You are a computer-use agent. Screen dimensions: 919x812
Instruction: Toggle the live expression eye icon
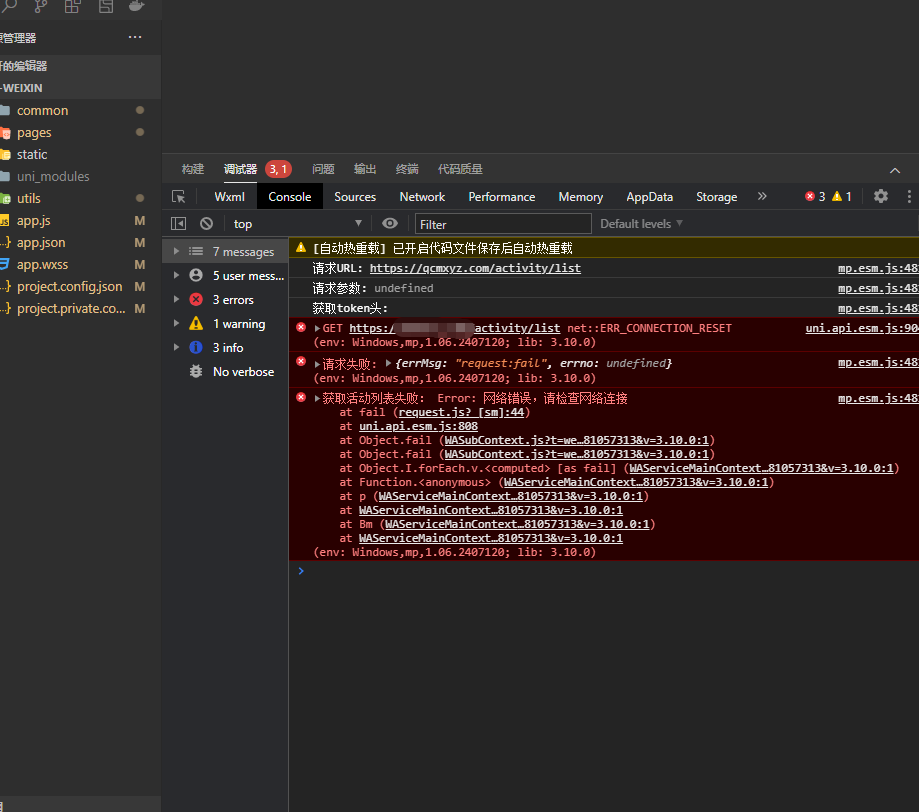tap(390, 223)
